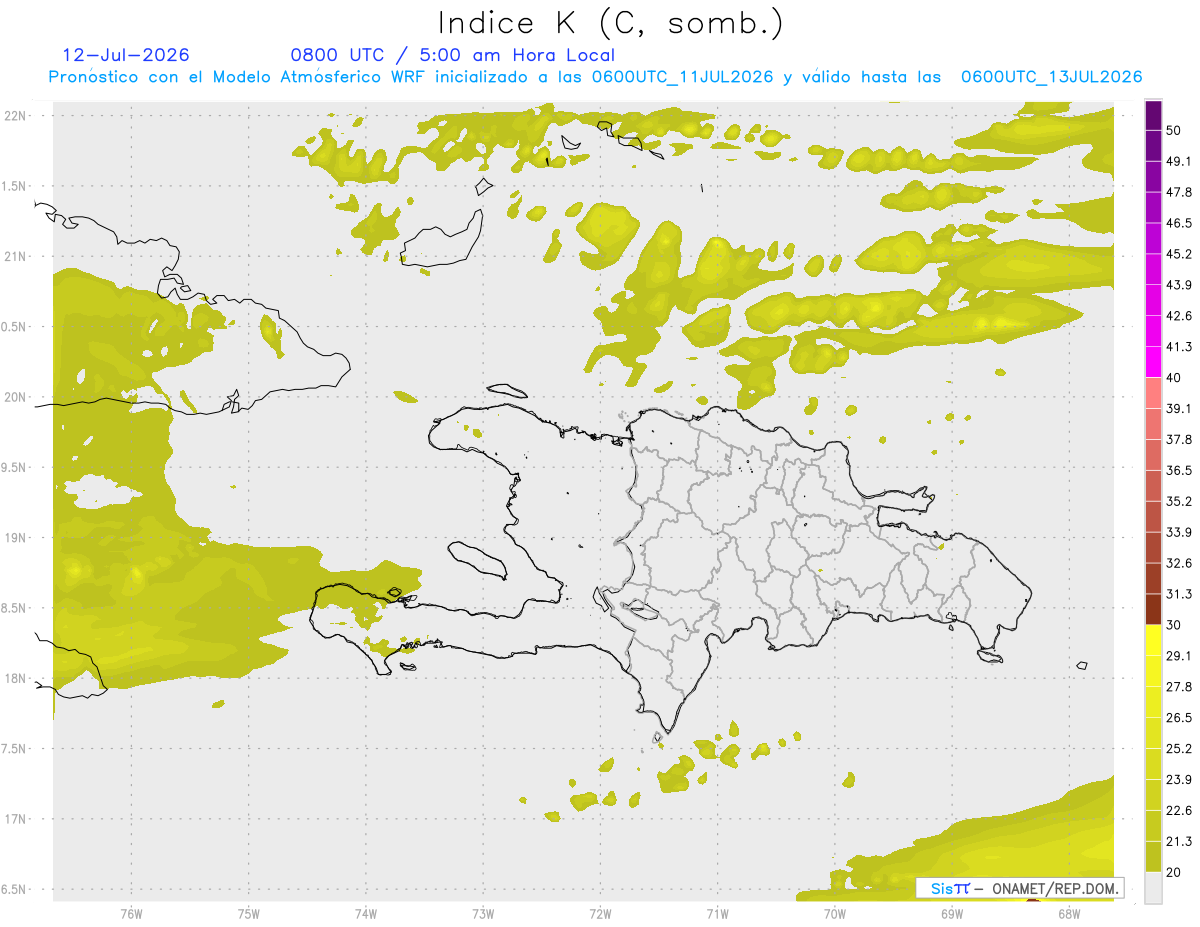Click legend value '21.3'
The height and width of the screenshot is (927, 1200).
[1179, 842]
